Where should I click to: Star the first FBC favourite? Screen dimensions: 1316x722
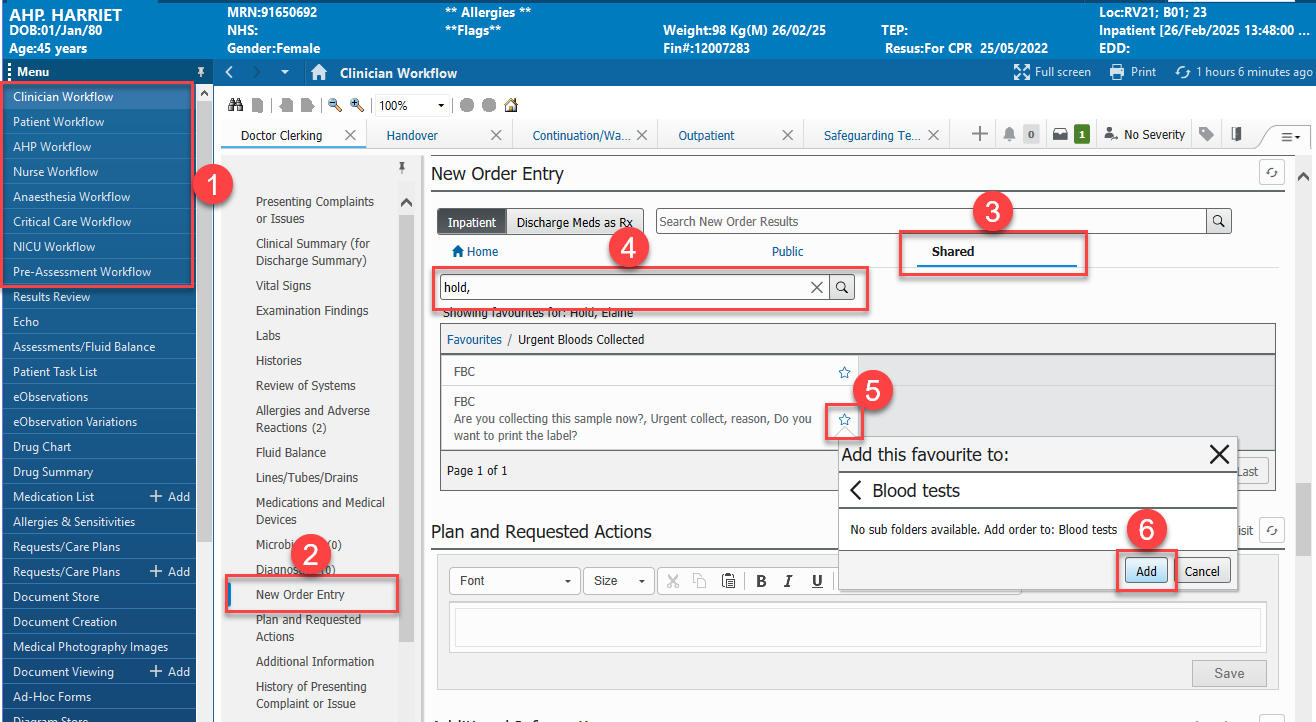(844, 372)
